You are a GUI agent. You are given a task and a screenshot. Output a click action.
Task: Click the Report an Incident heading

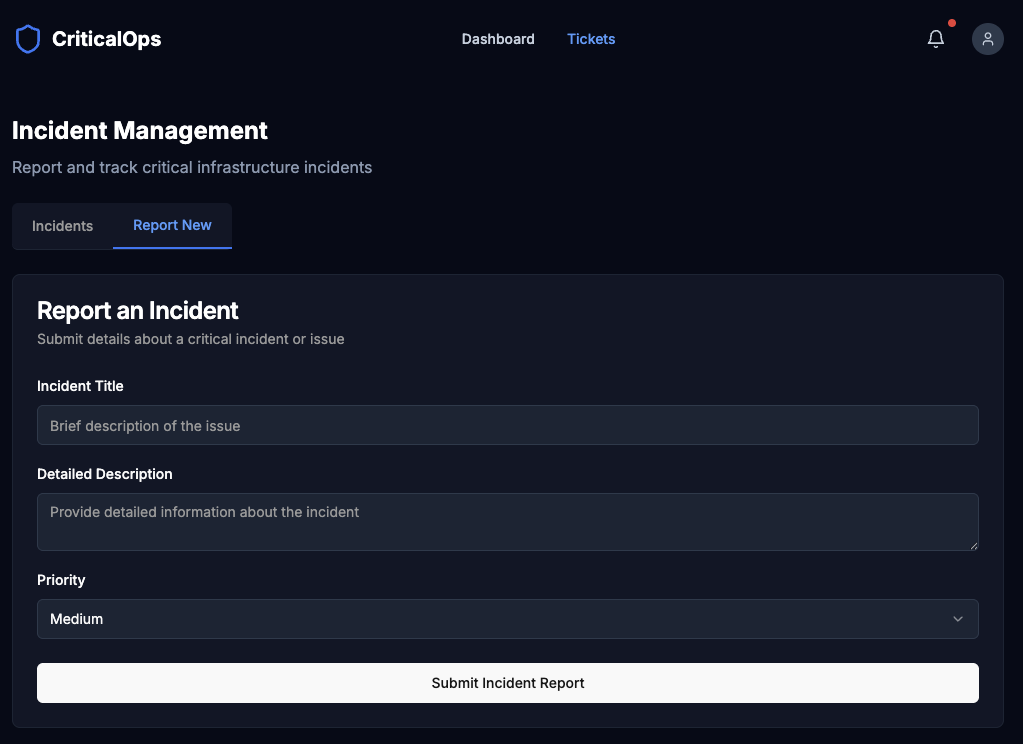point(138,311)
